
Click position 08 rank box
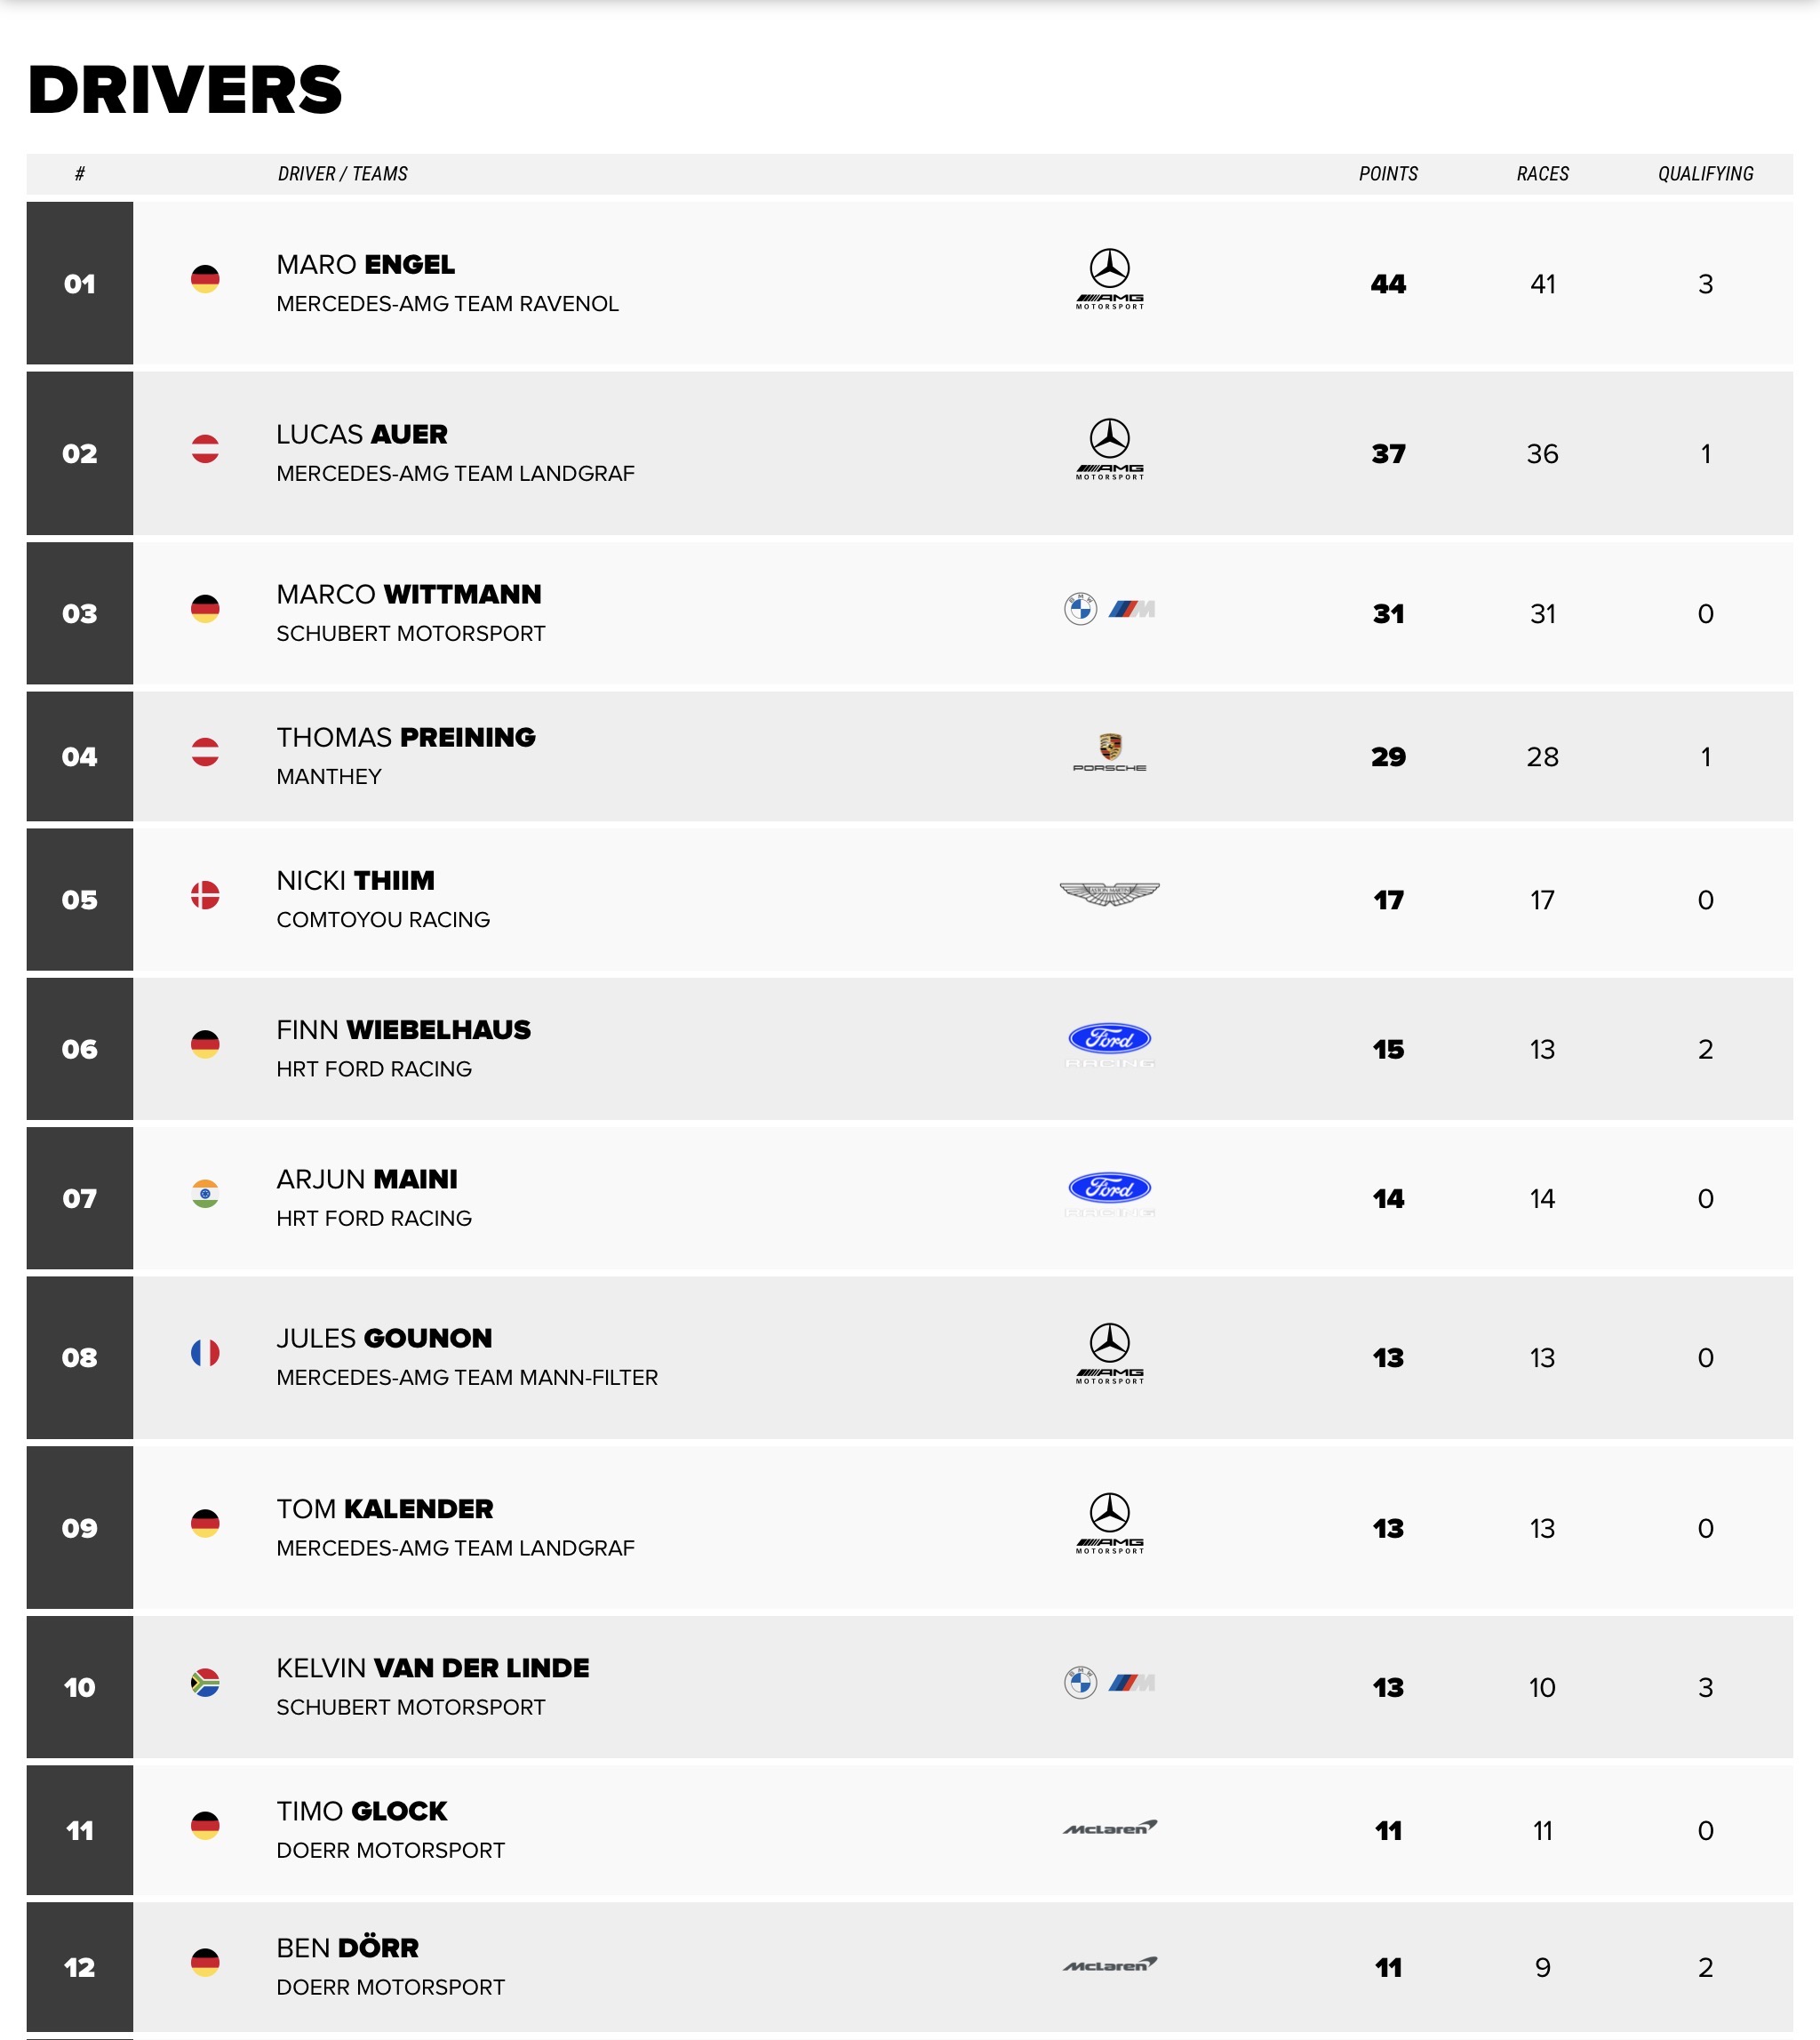coord(80,1357)
